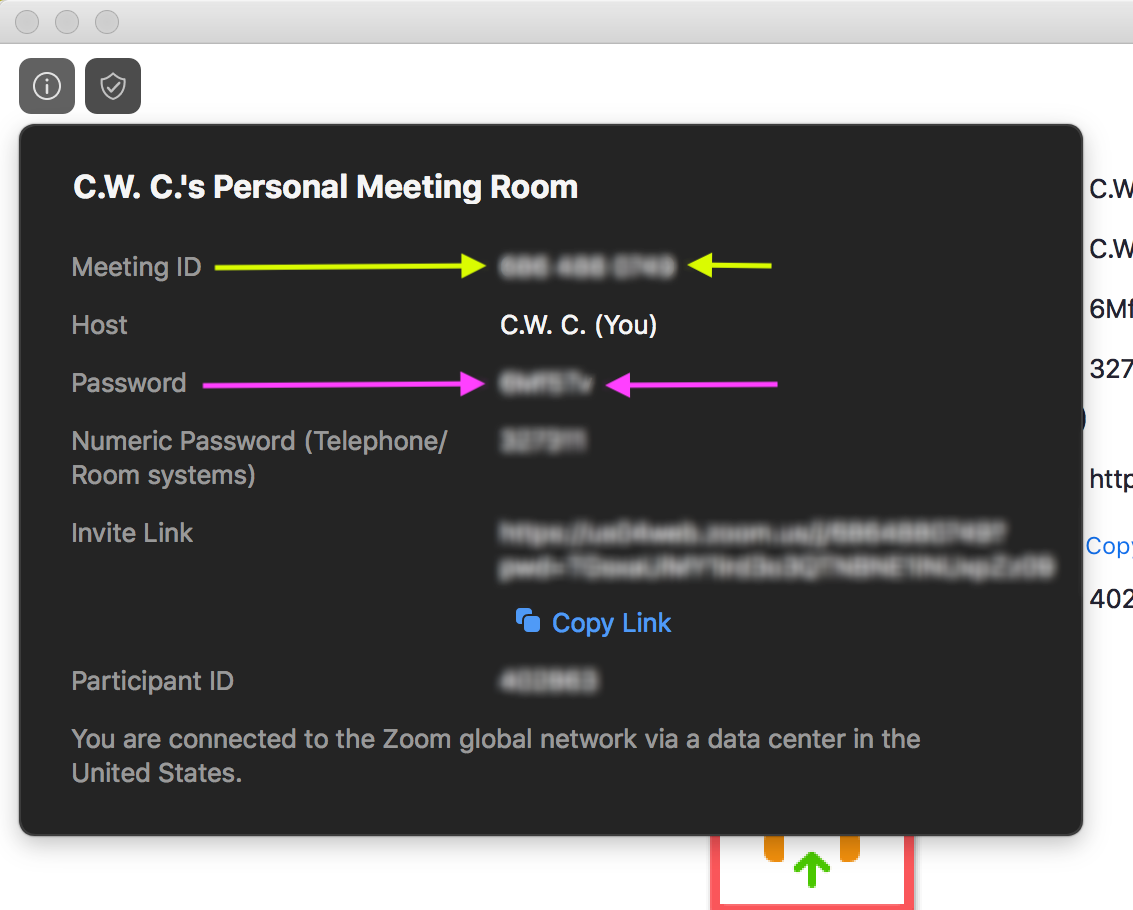The width and height of the screenshot is (1133, 910).
Task: Click the partially visible blue Copy link at right
Action: click(1109, 546)
